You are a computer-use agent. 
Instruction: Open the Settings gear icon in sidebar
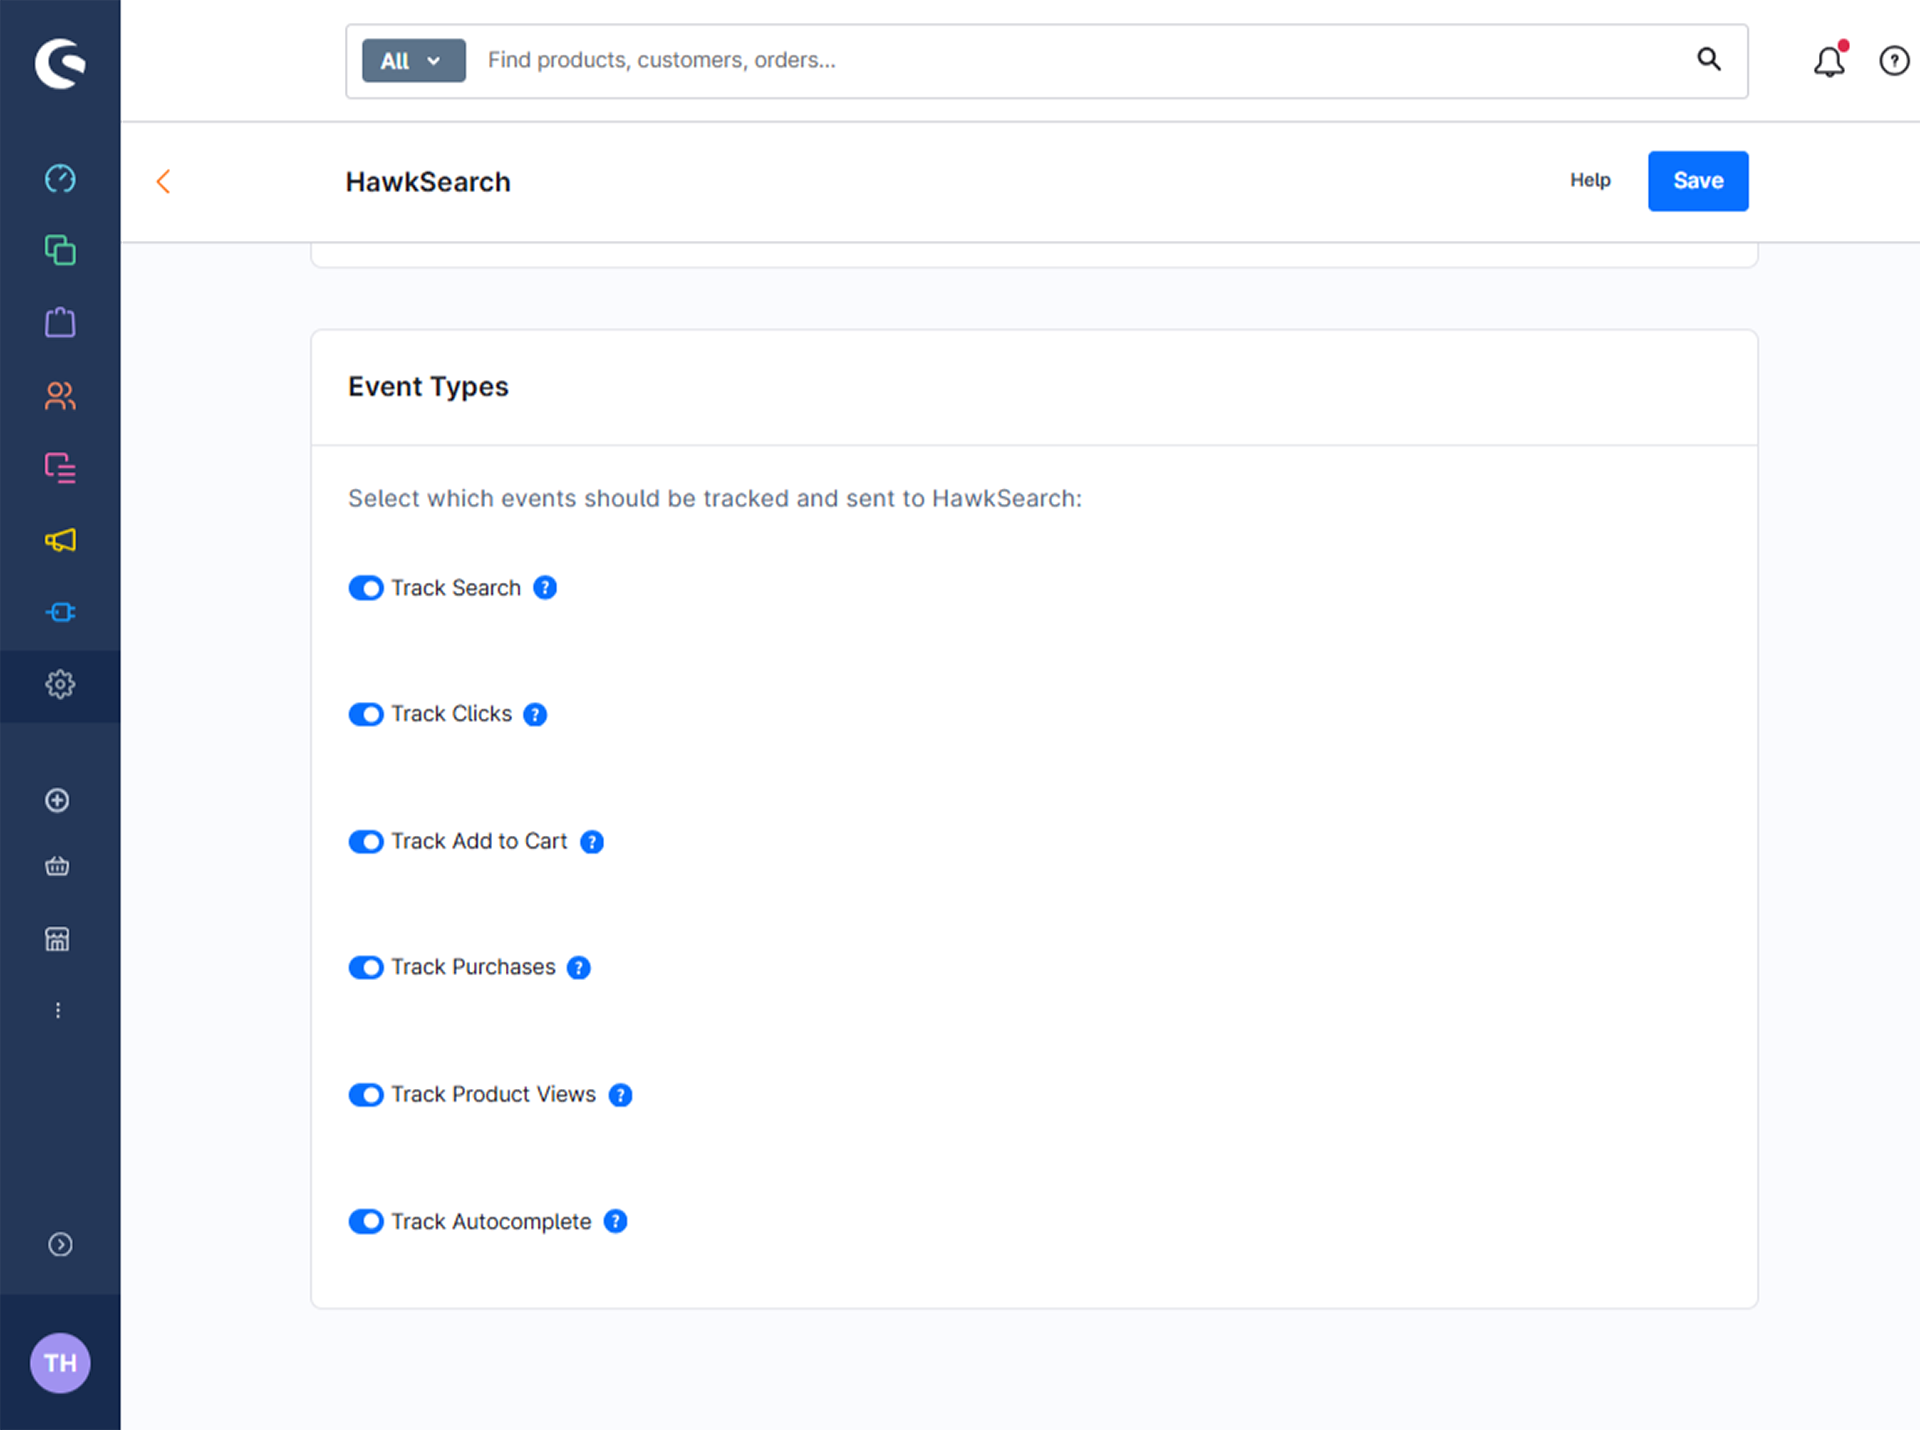(60, 685)
